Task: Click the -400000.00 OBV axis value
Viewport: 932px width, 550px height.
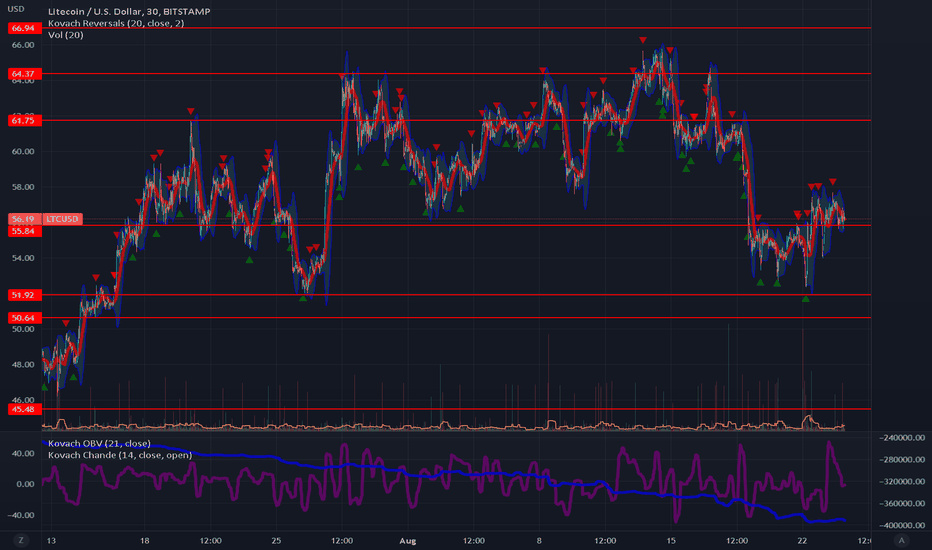Action: tap(902, 526)
